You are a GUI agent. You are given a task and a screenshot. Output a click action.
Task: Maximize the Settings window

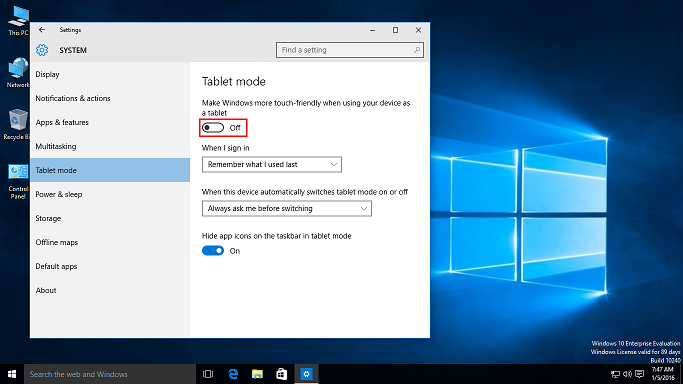click(396, 30)
